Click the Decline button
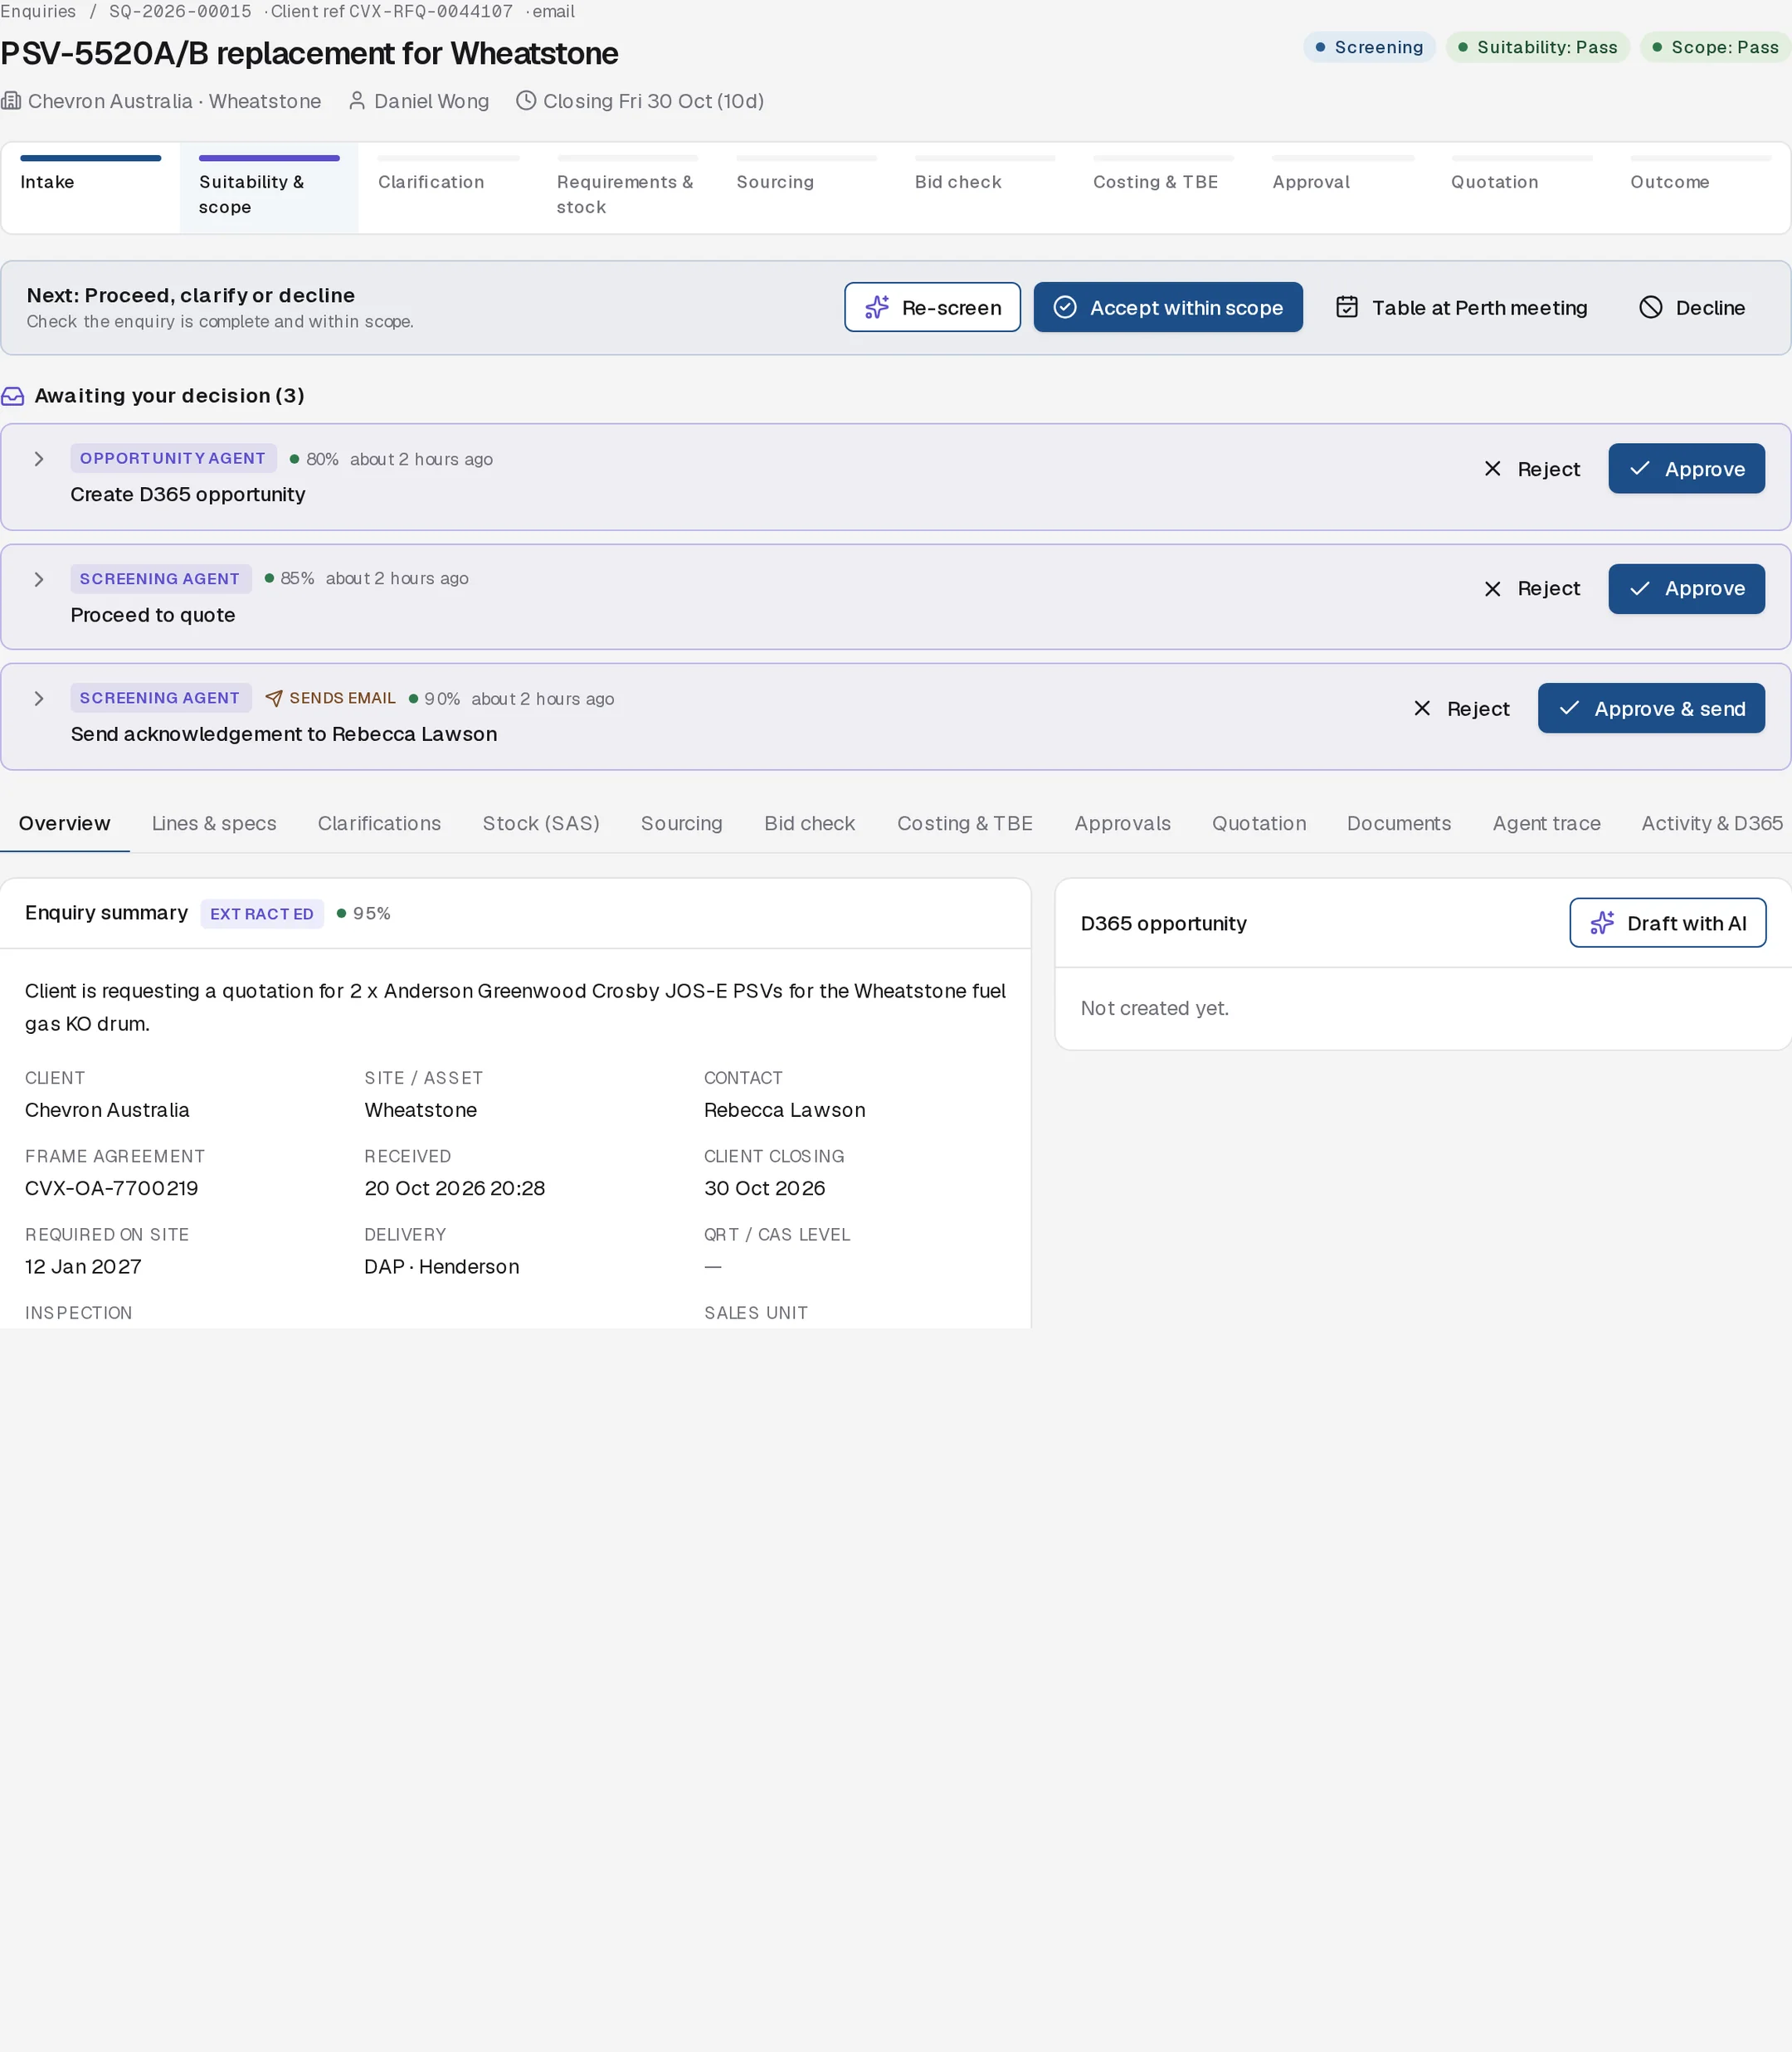Viewport: 1792px width, 2052px height. (x=1691, y=307)
